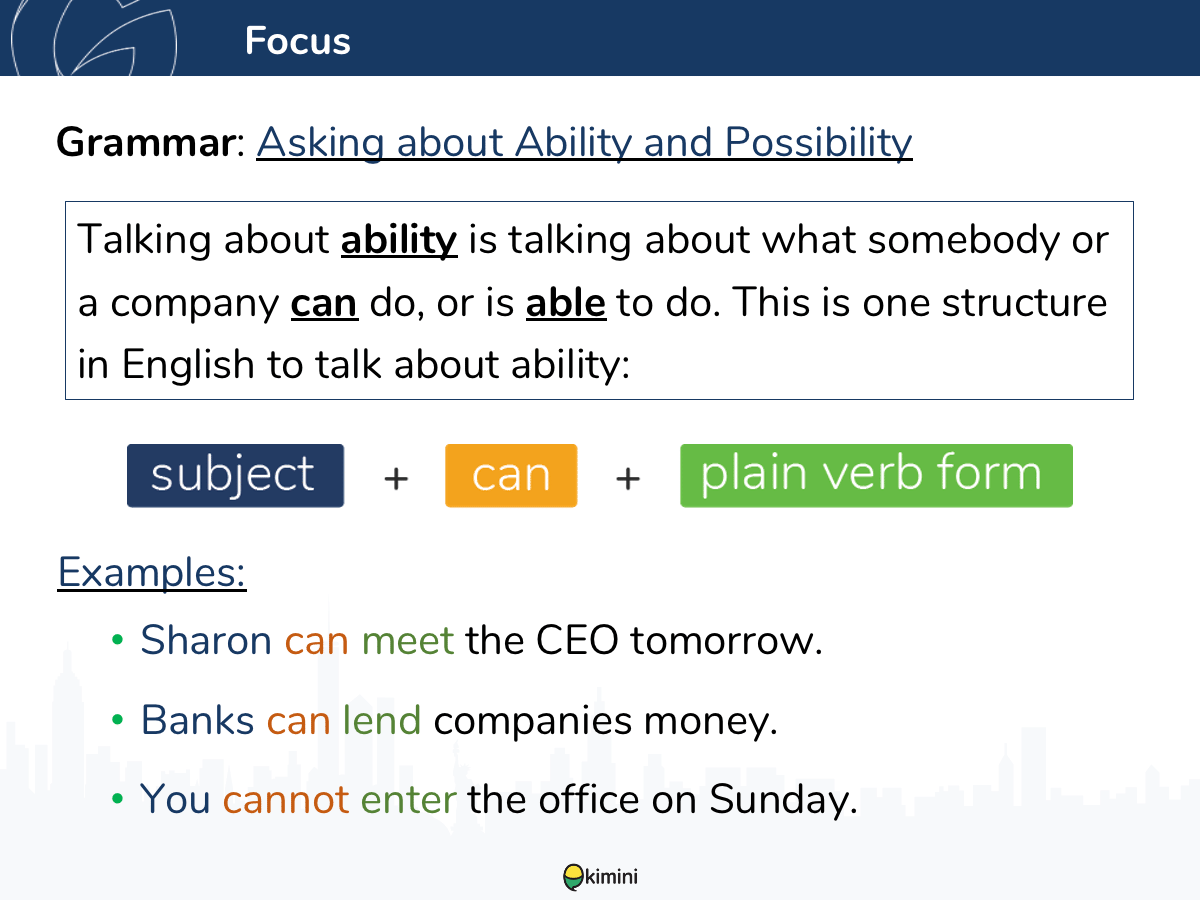Click the green word enter

point(408,800)
